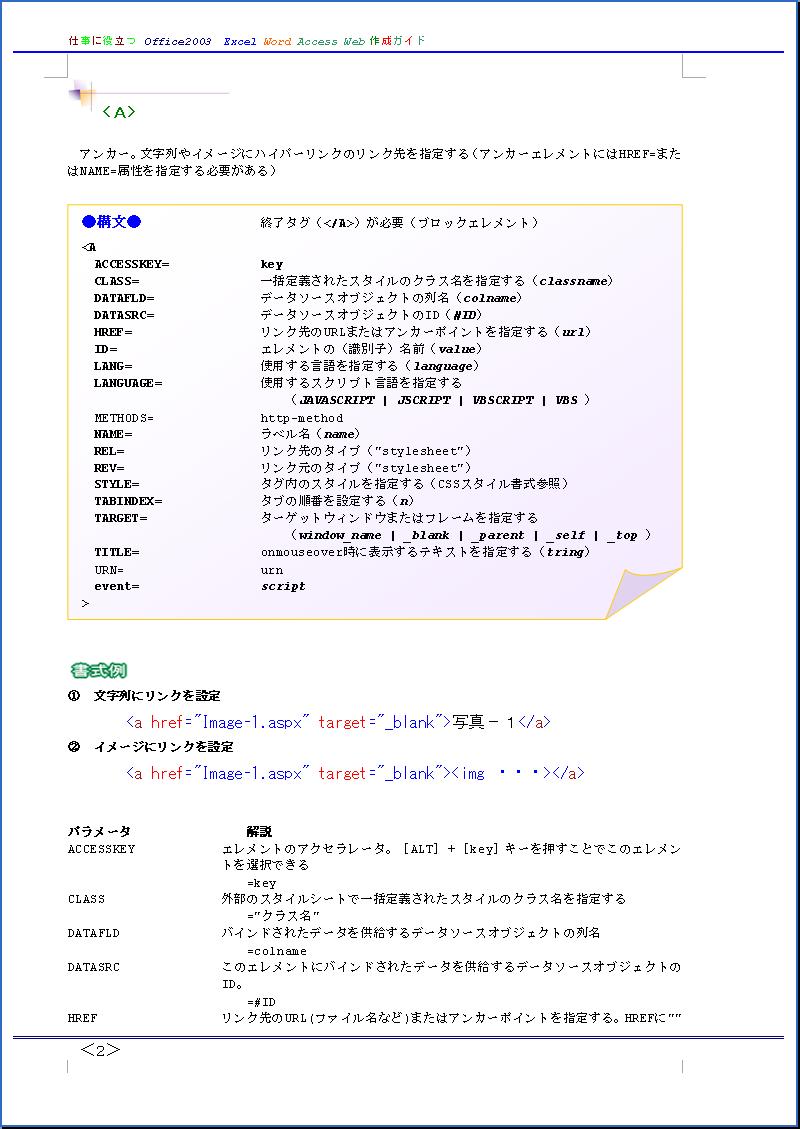The height and width of the screenshot is (1129, 800).
Task: Click the circled number ① marker
Action: click(74, 696)
